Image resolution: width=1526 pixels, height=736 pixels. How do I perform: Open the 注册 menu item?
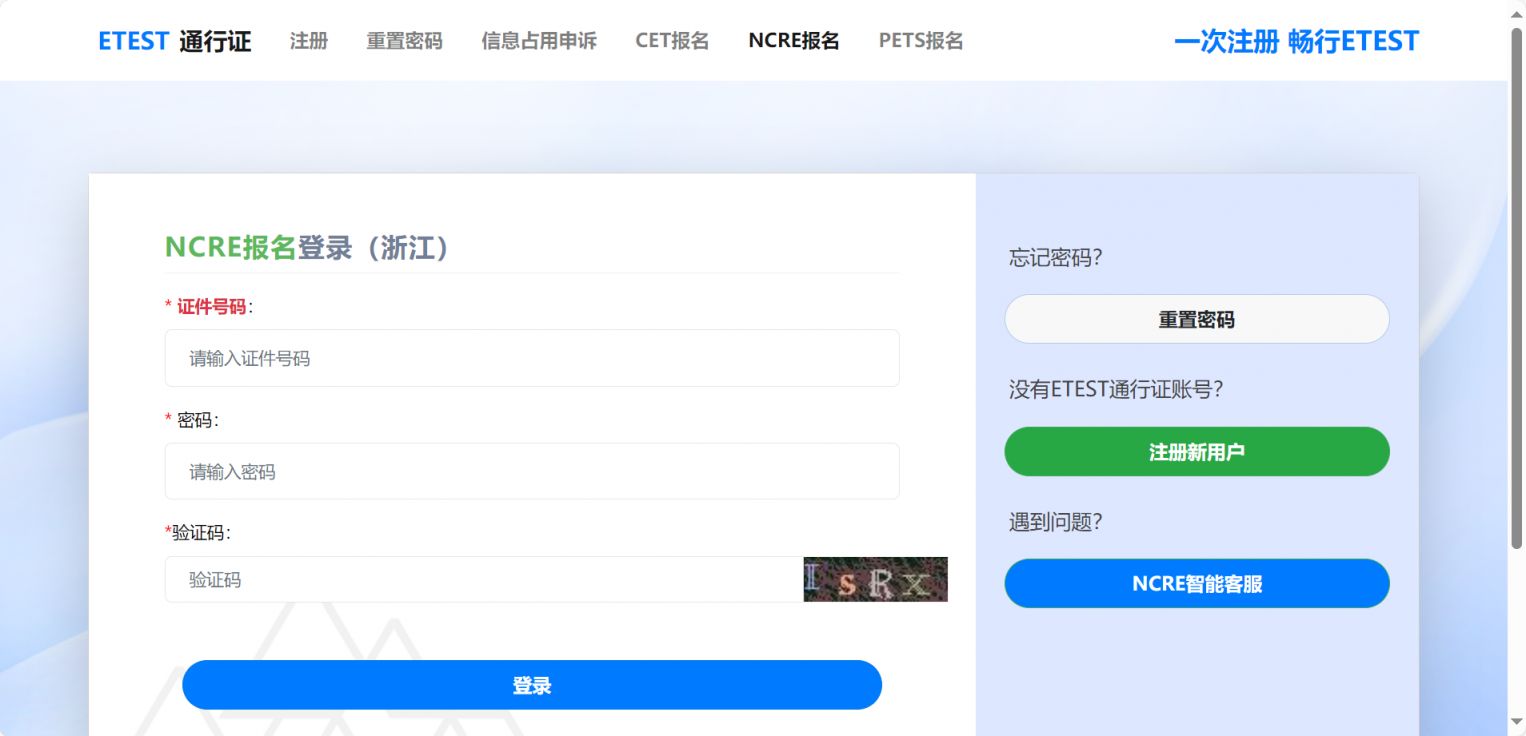point(309,41)
